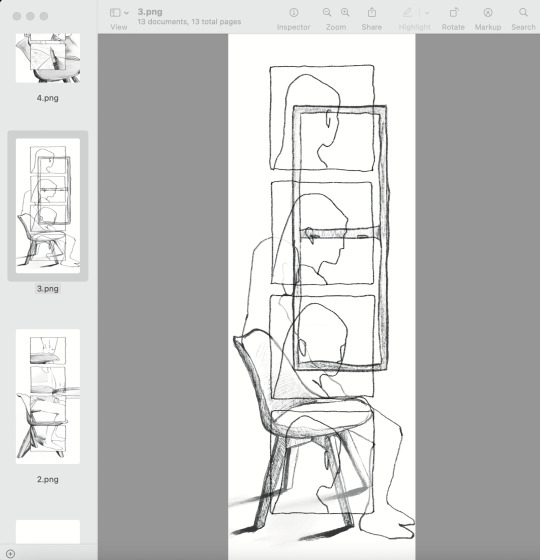
Task: Select the Highlight pen tool
Action: point(408,13)
